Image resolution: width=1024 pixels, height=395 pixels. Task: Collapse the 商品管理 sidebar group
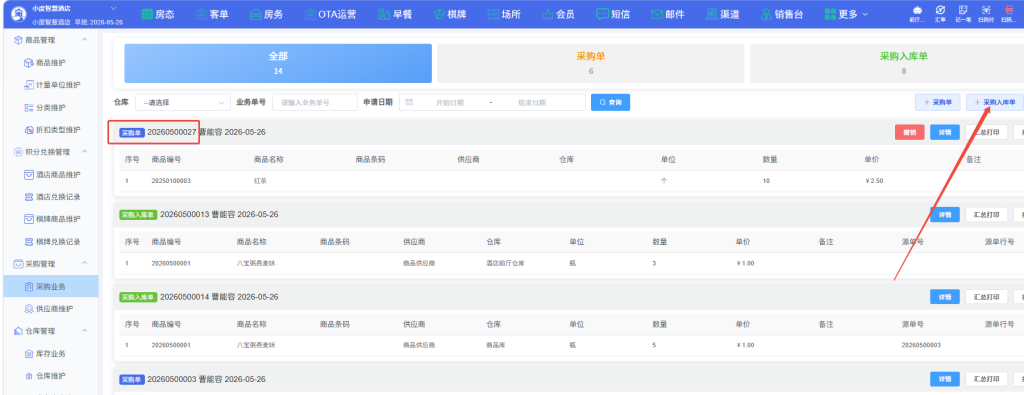(x=85, y=40)
